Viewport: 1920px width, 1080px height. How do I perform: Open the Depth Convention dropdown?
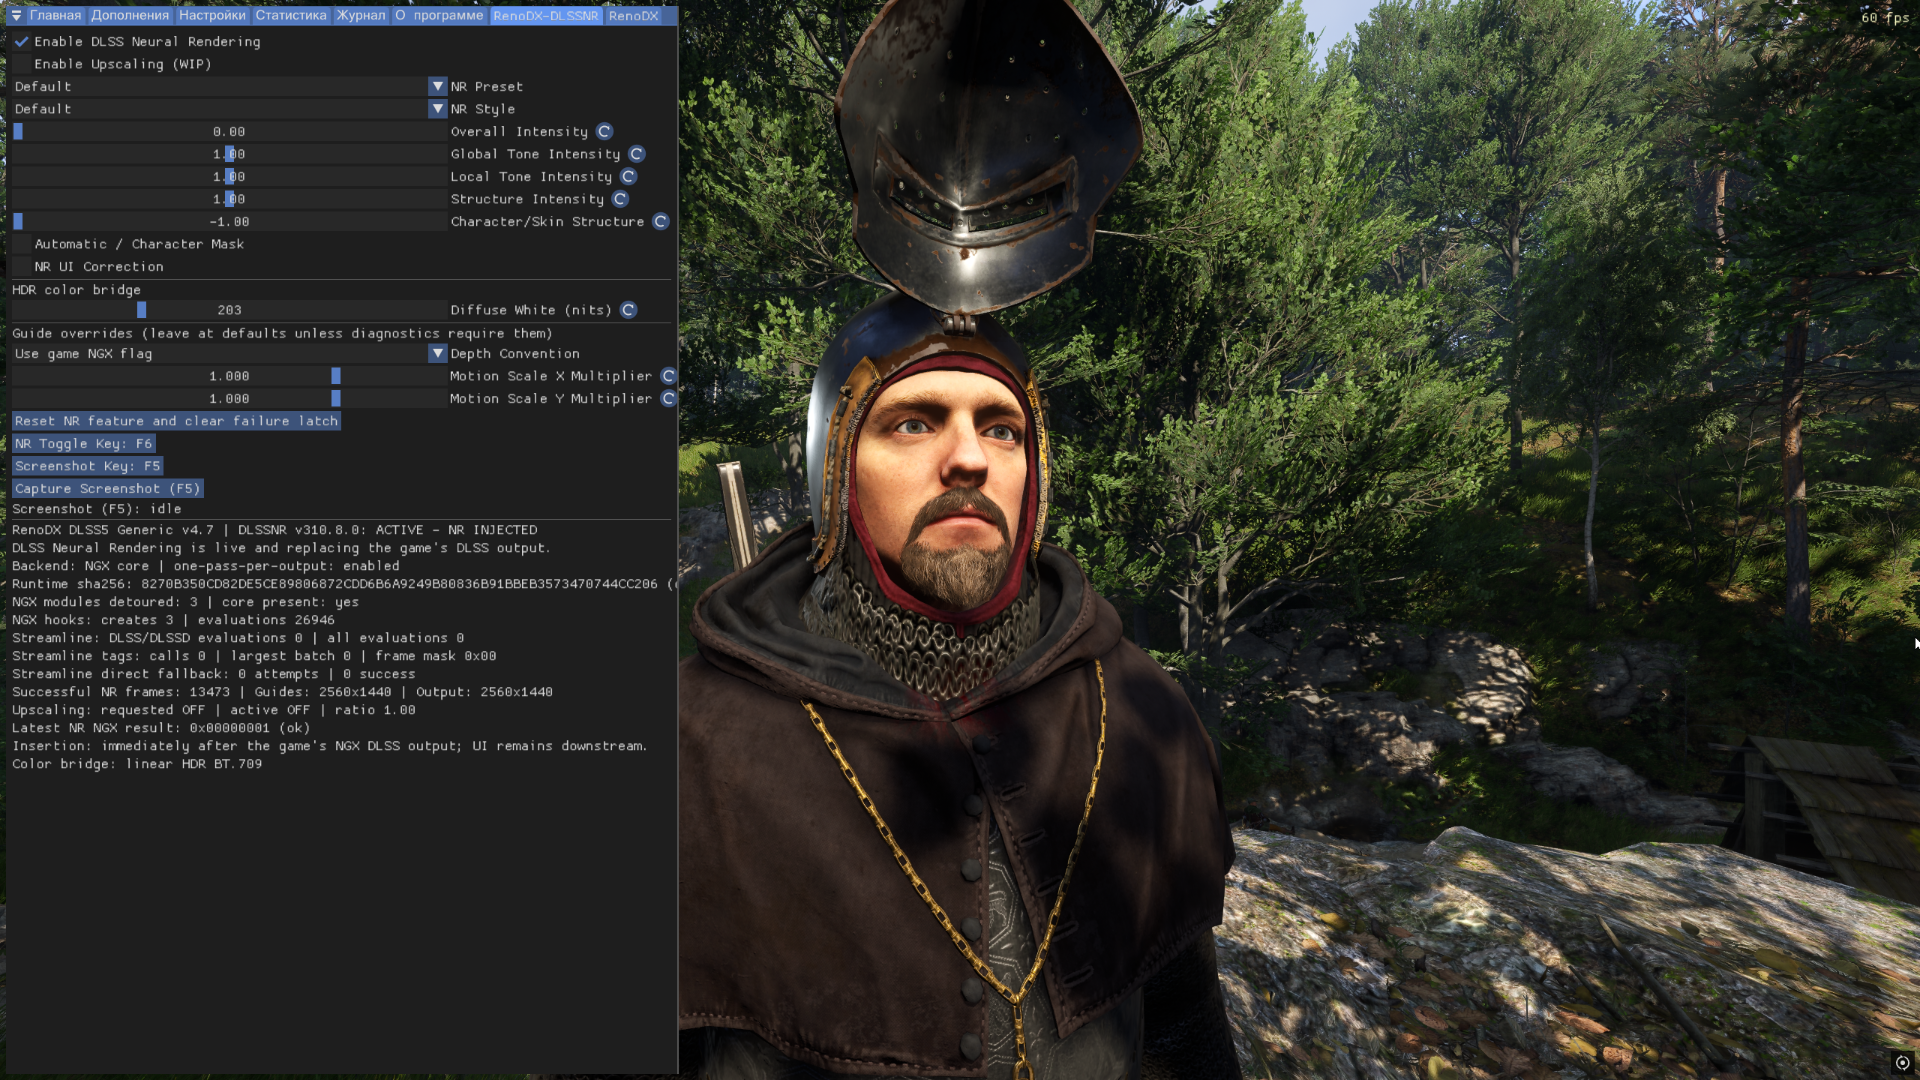coord(229,354)
